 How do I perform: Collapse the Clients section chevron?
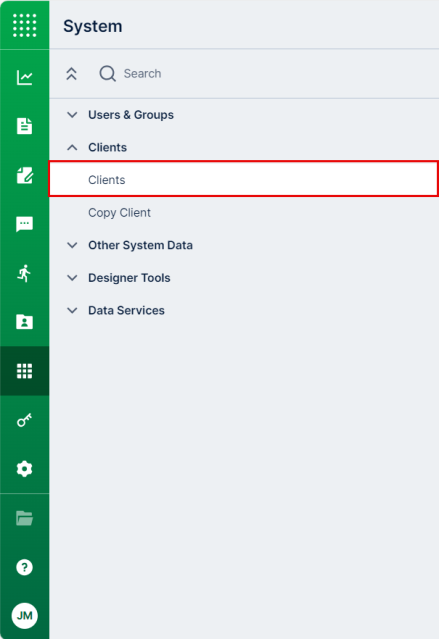[x=72, y=148]
